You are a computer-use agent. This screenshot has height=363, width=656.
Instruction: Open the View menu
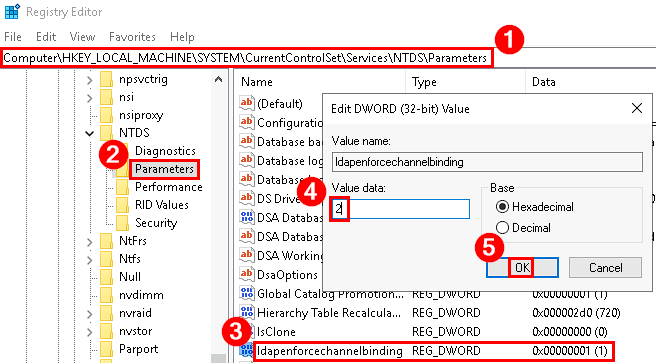(82, 37)
